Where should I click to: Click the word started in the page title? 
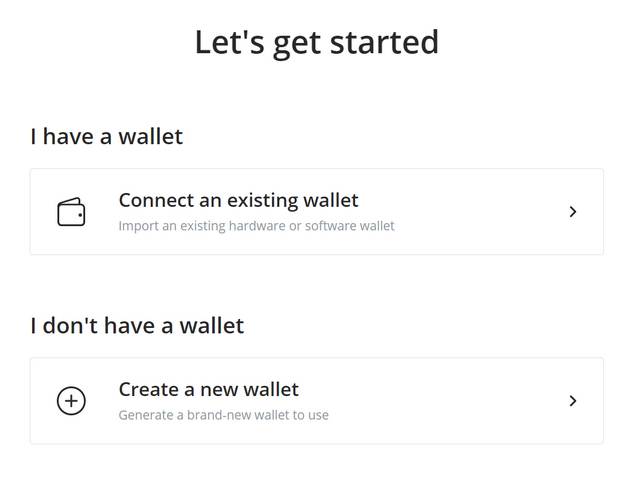[x=384, y=42]
